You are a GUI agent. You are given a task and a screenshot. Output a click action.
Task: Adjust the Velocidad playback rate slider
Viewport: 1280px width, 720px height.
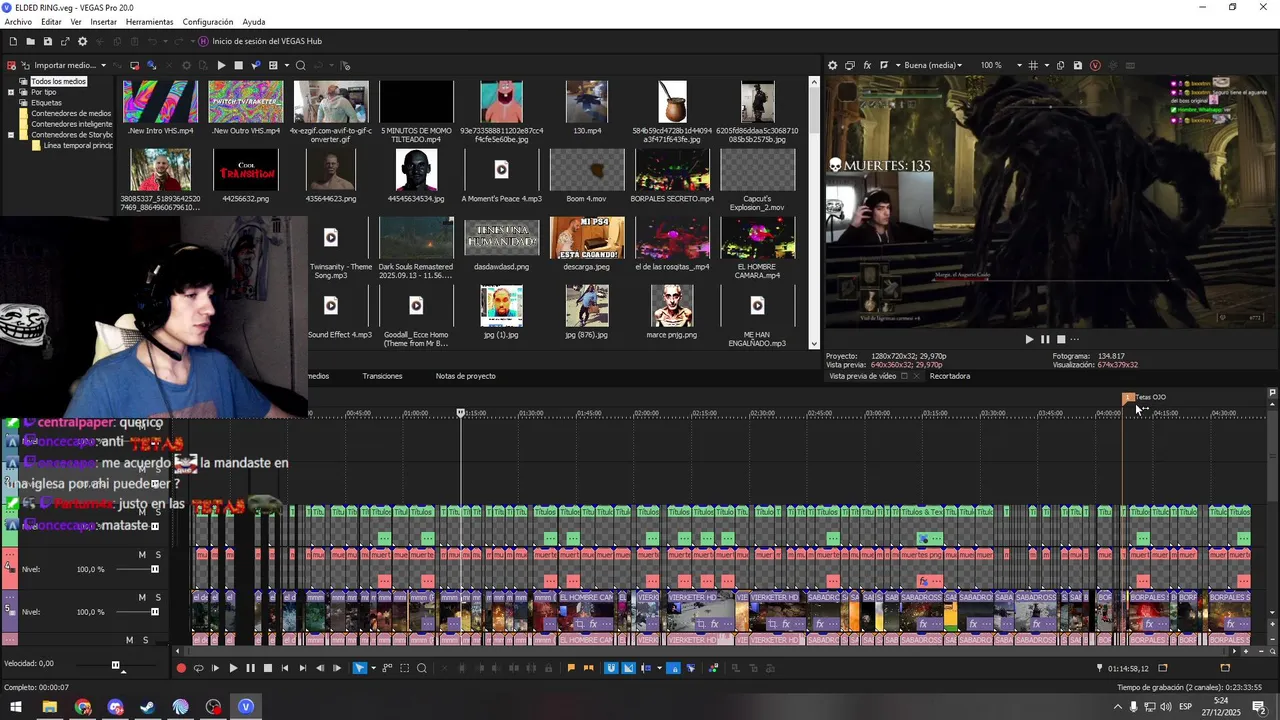(115, 665)
